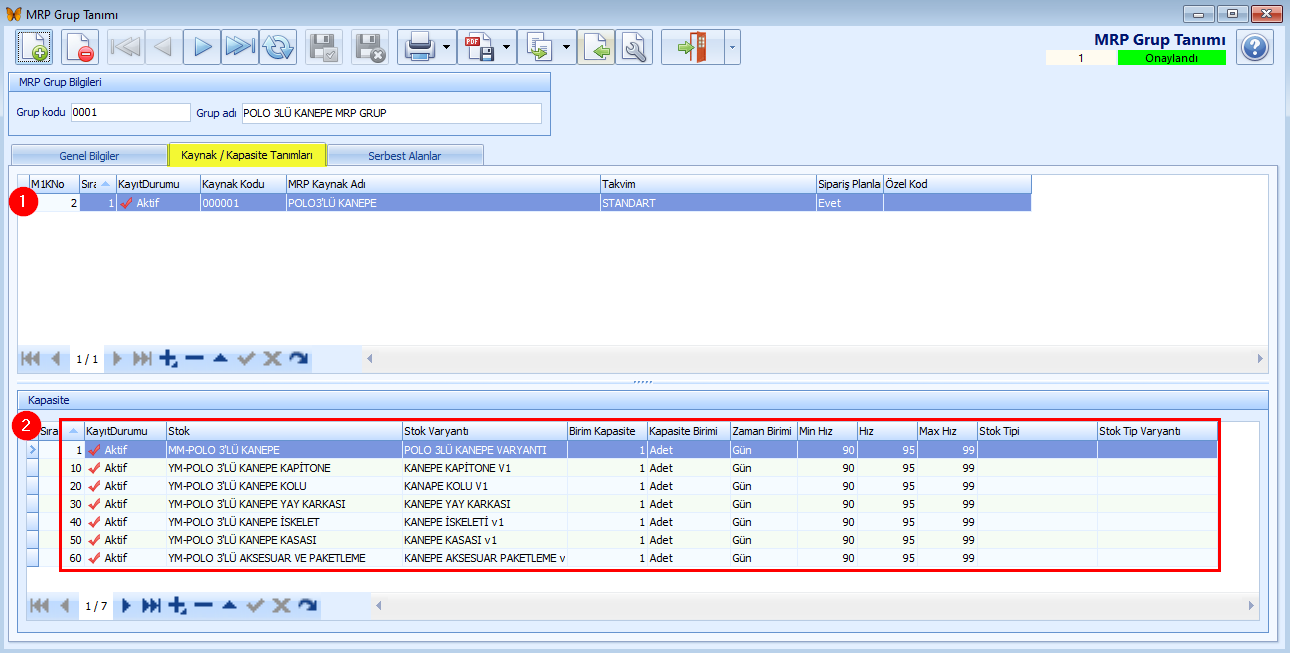Click the Birim Kapasite column header

[x=607, y=431]
